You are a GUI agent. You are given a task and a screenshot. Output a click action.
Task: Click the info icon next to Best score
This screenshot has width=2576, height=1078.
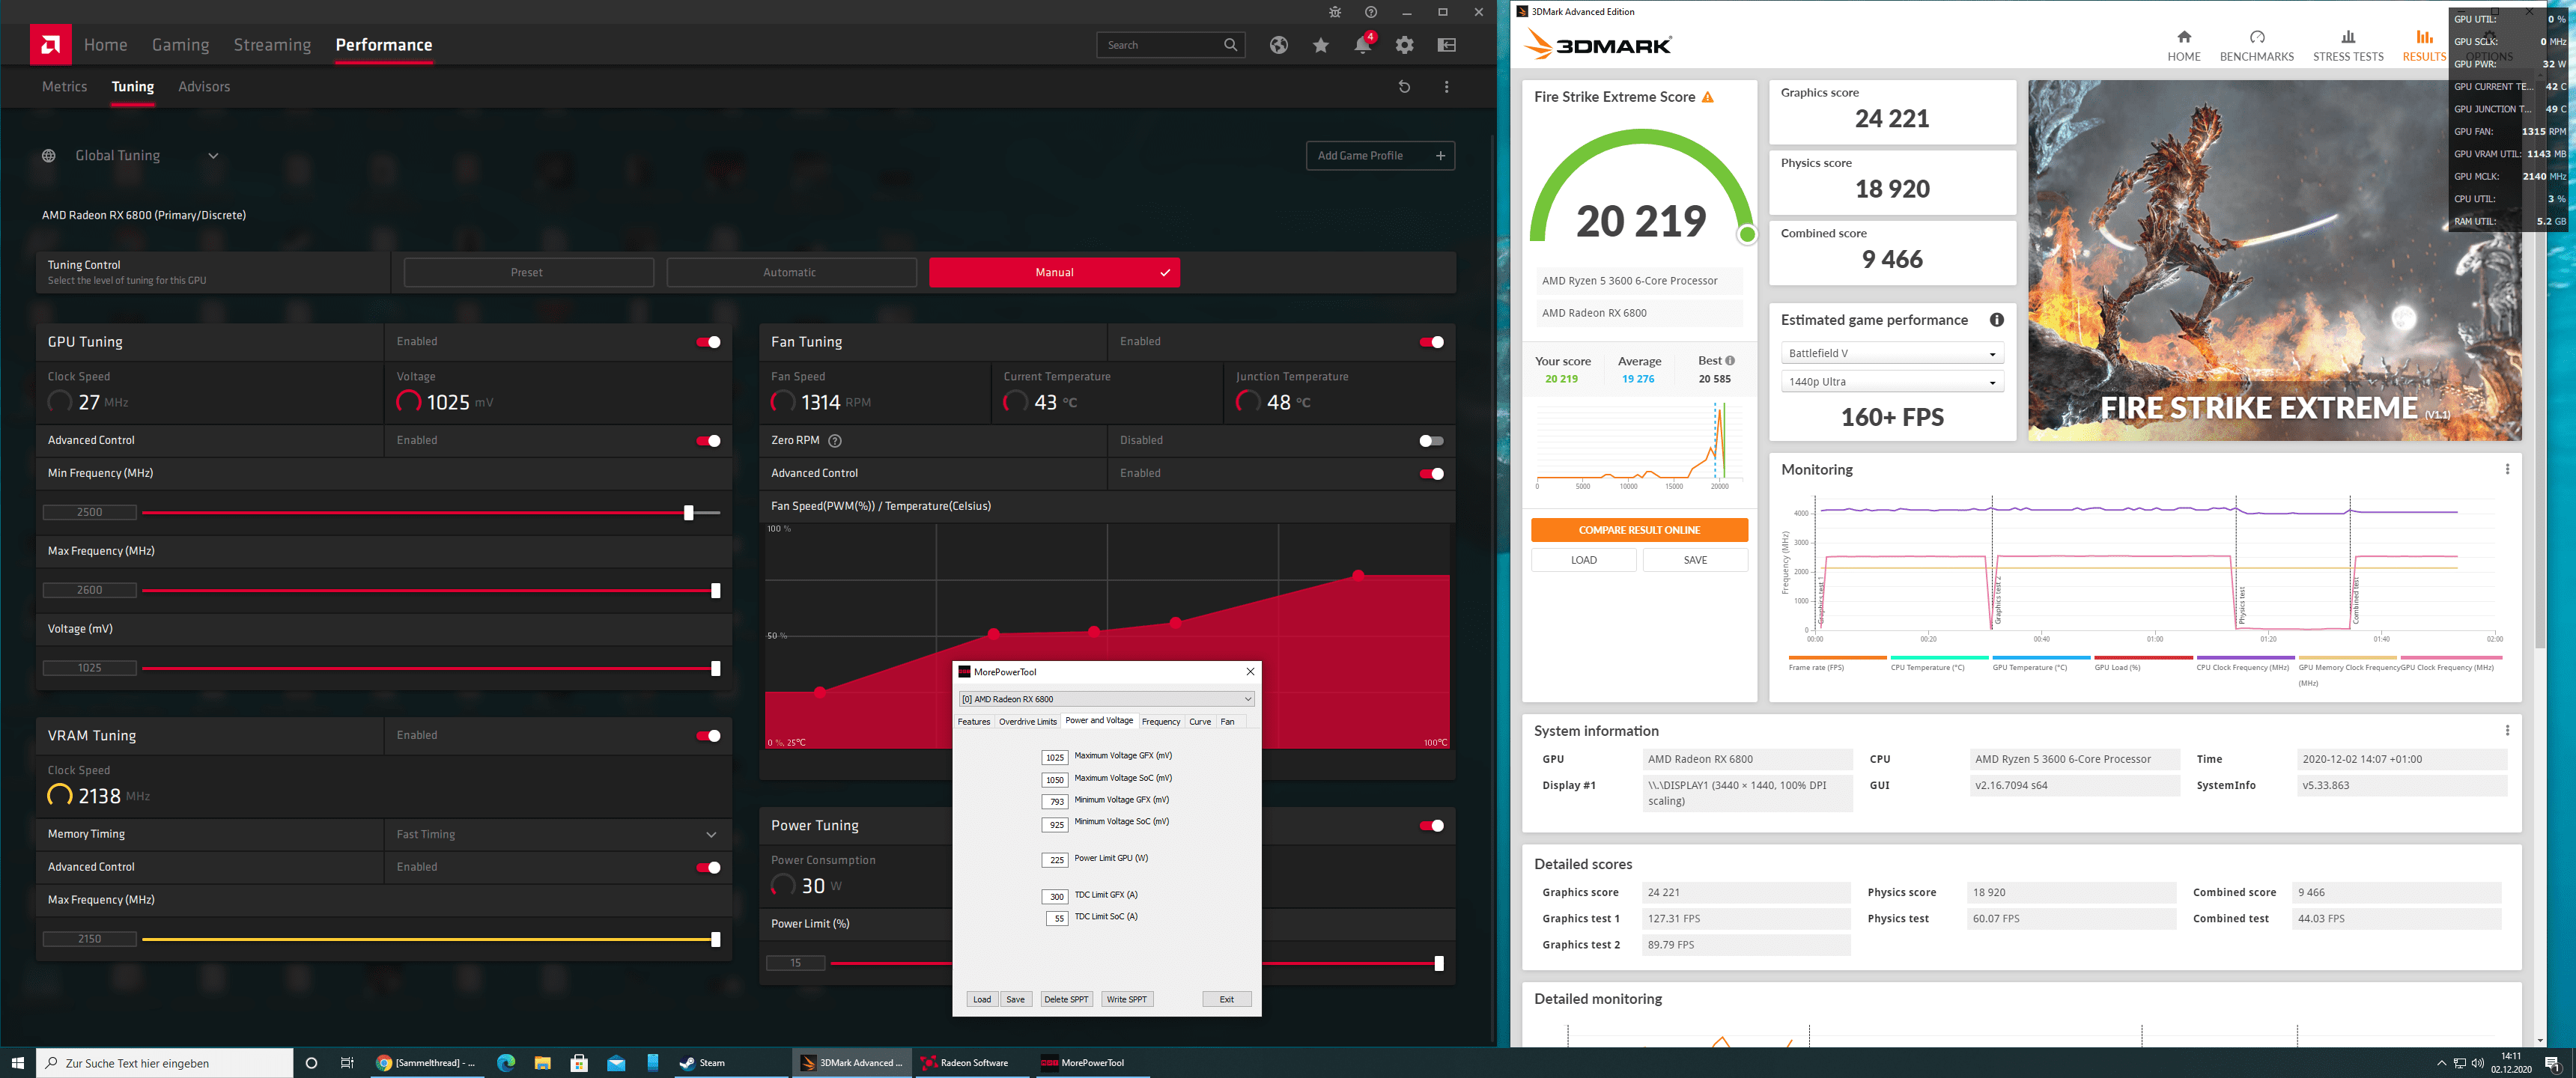click(x=1730, y=361)
